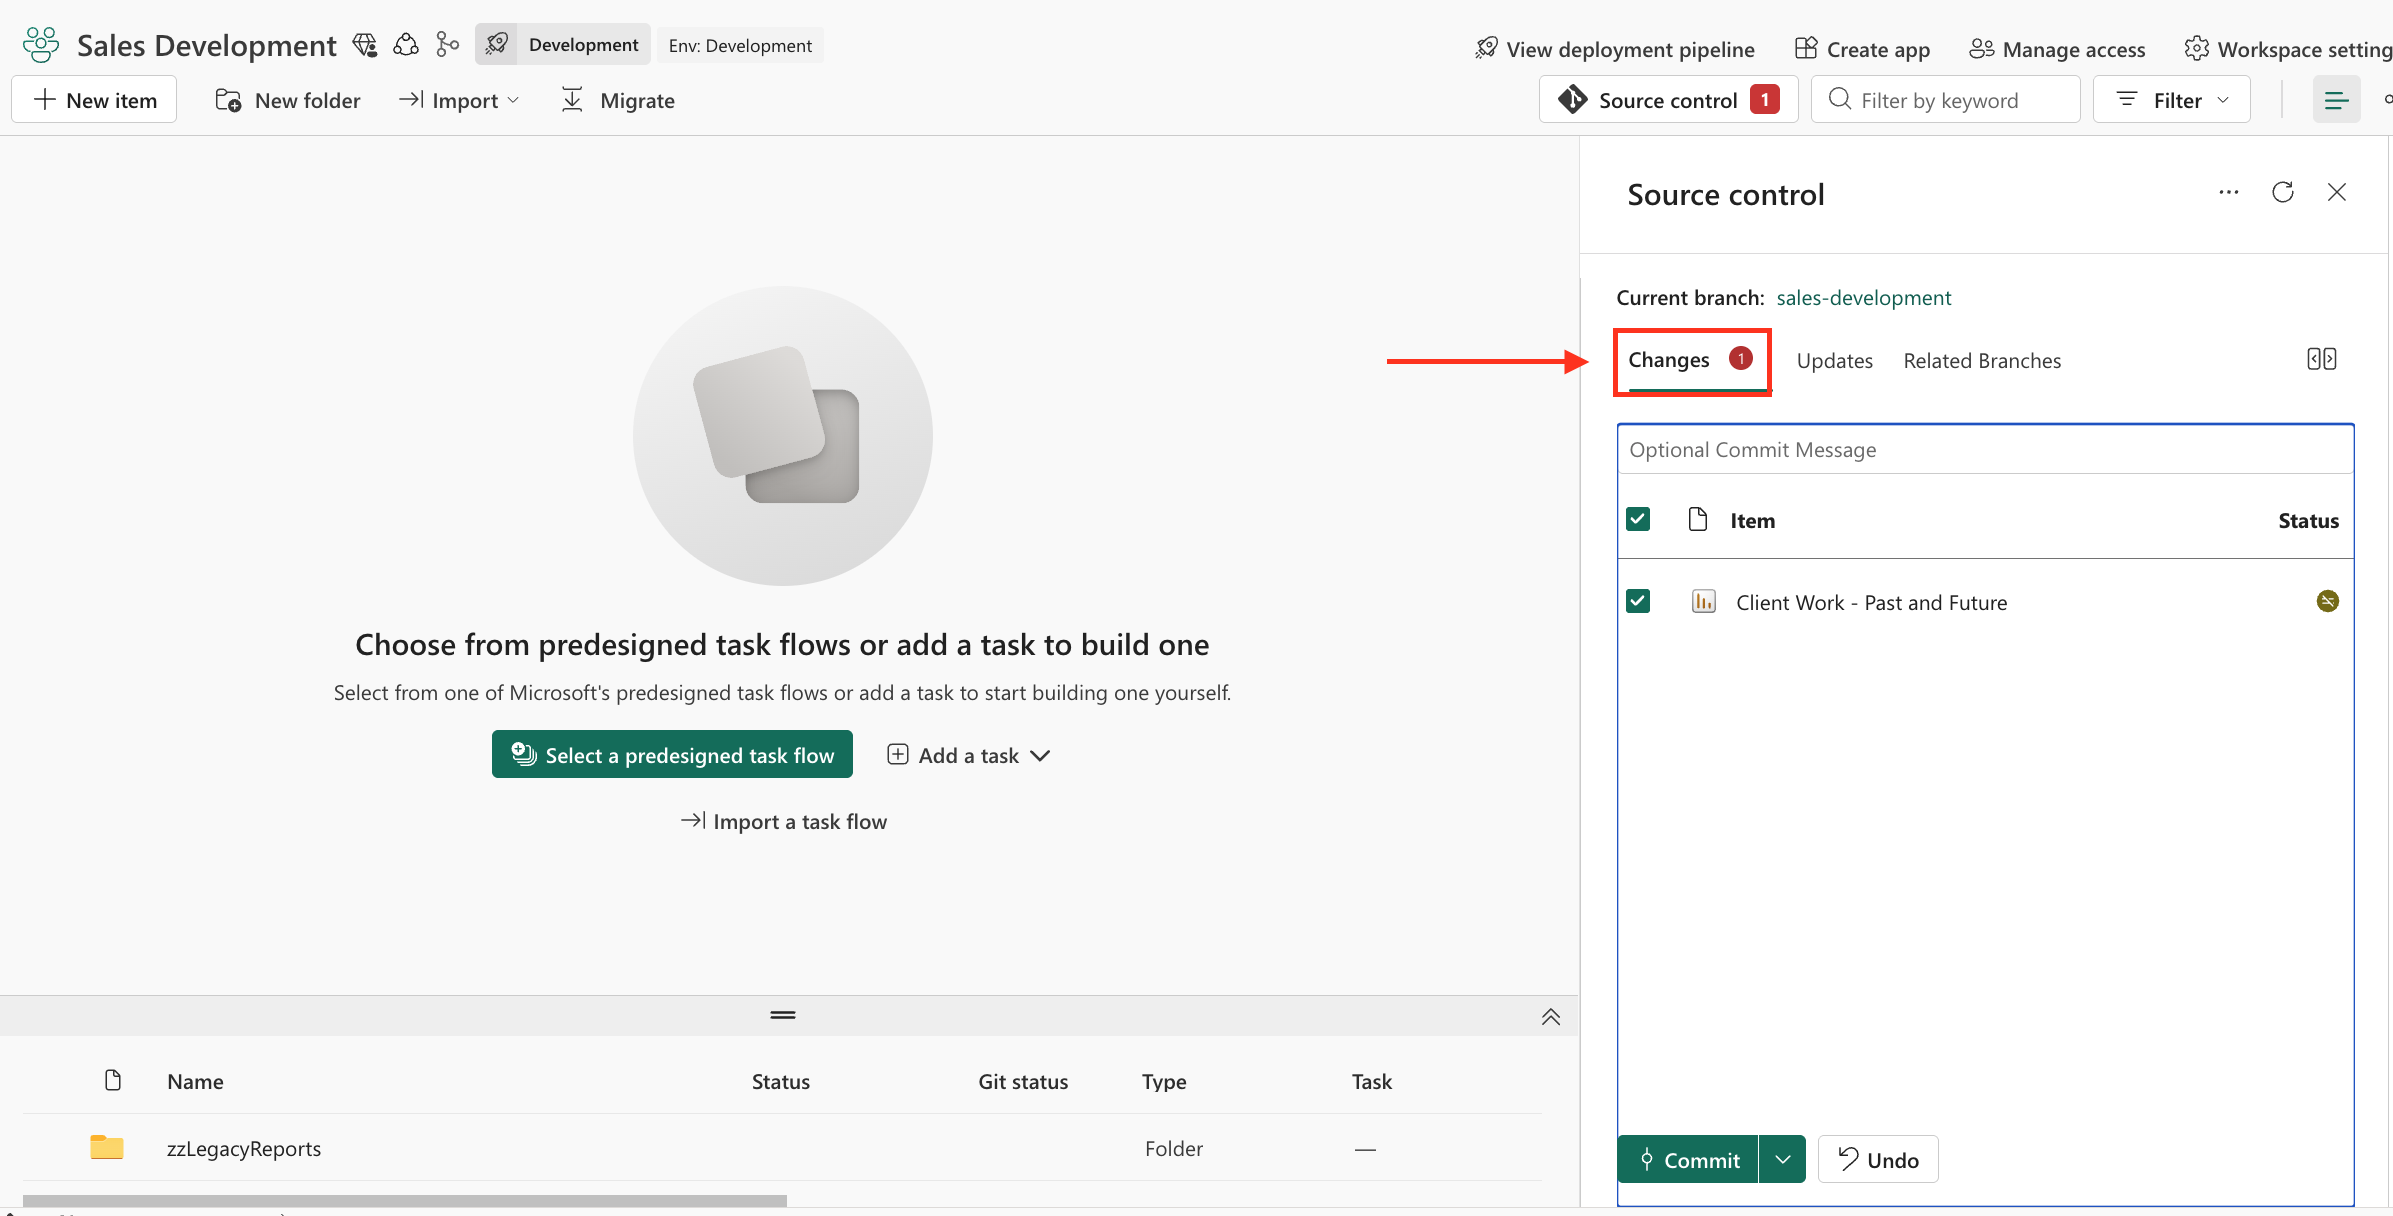Screen dimensions: 2393x1216
Task: Click the zzLegacyReports folder icon
Action: pyautogui.click(x=107, y=1148)
